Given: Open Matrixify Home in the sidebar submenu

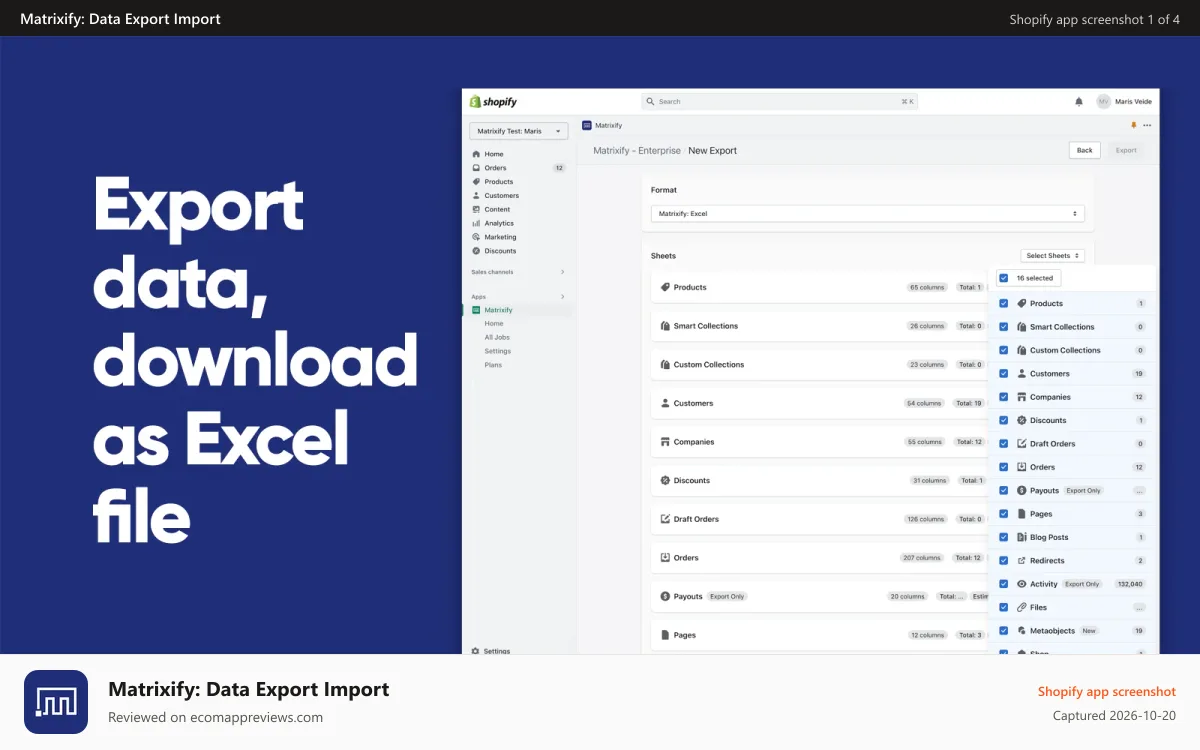Looking at the screenshot, I should coord(494,324).
